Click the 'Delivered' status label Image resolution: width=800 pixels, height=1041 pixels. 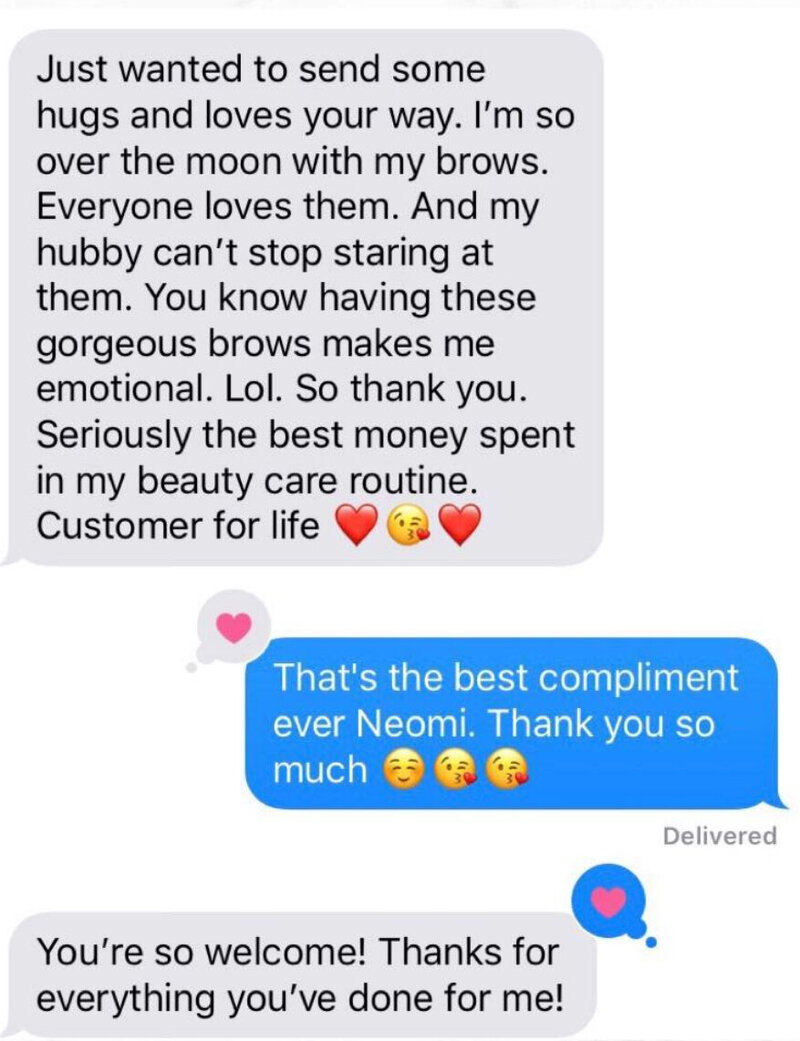[720, 835]
